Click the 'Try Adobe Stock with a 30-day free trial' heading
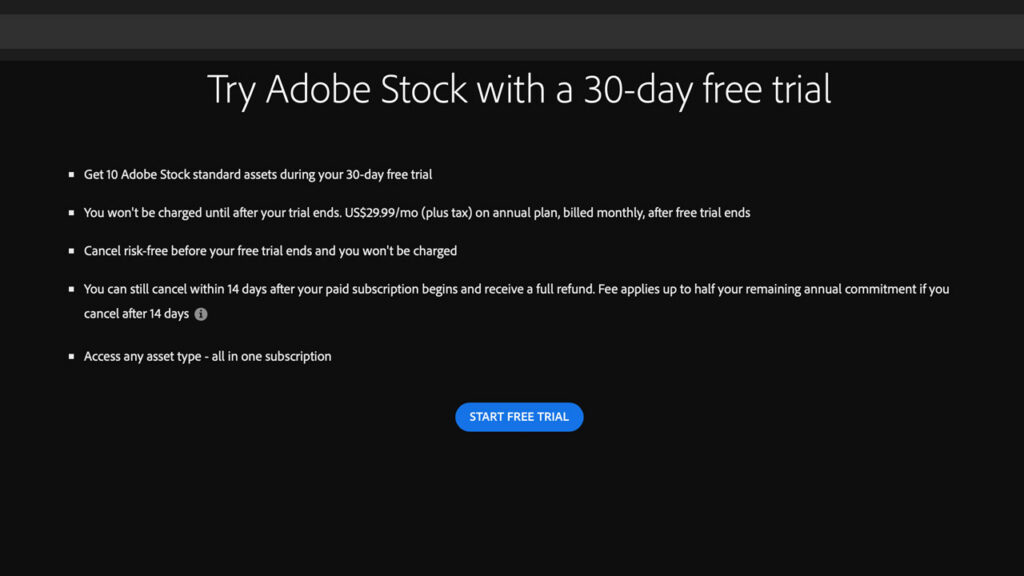Viewport: 1024px width, 576px height. pos(519,89)
